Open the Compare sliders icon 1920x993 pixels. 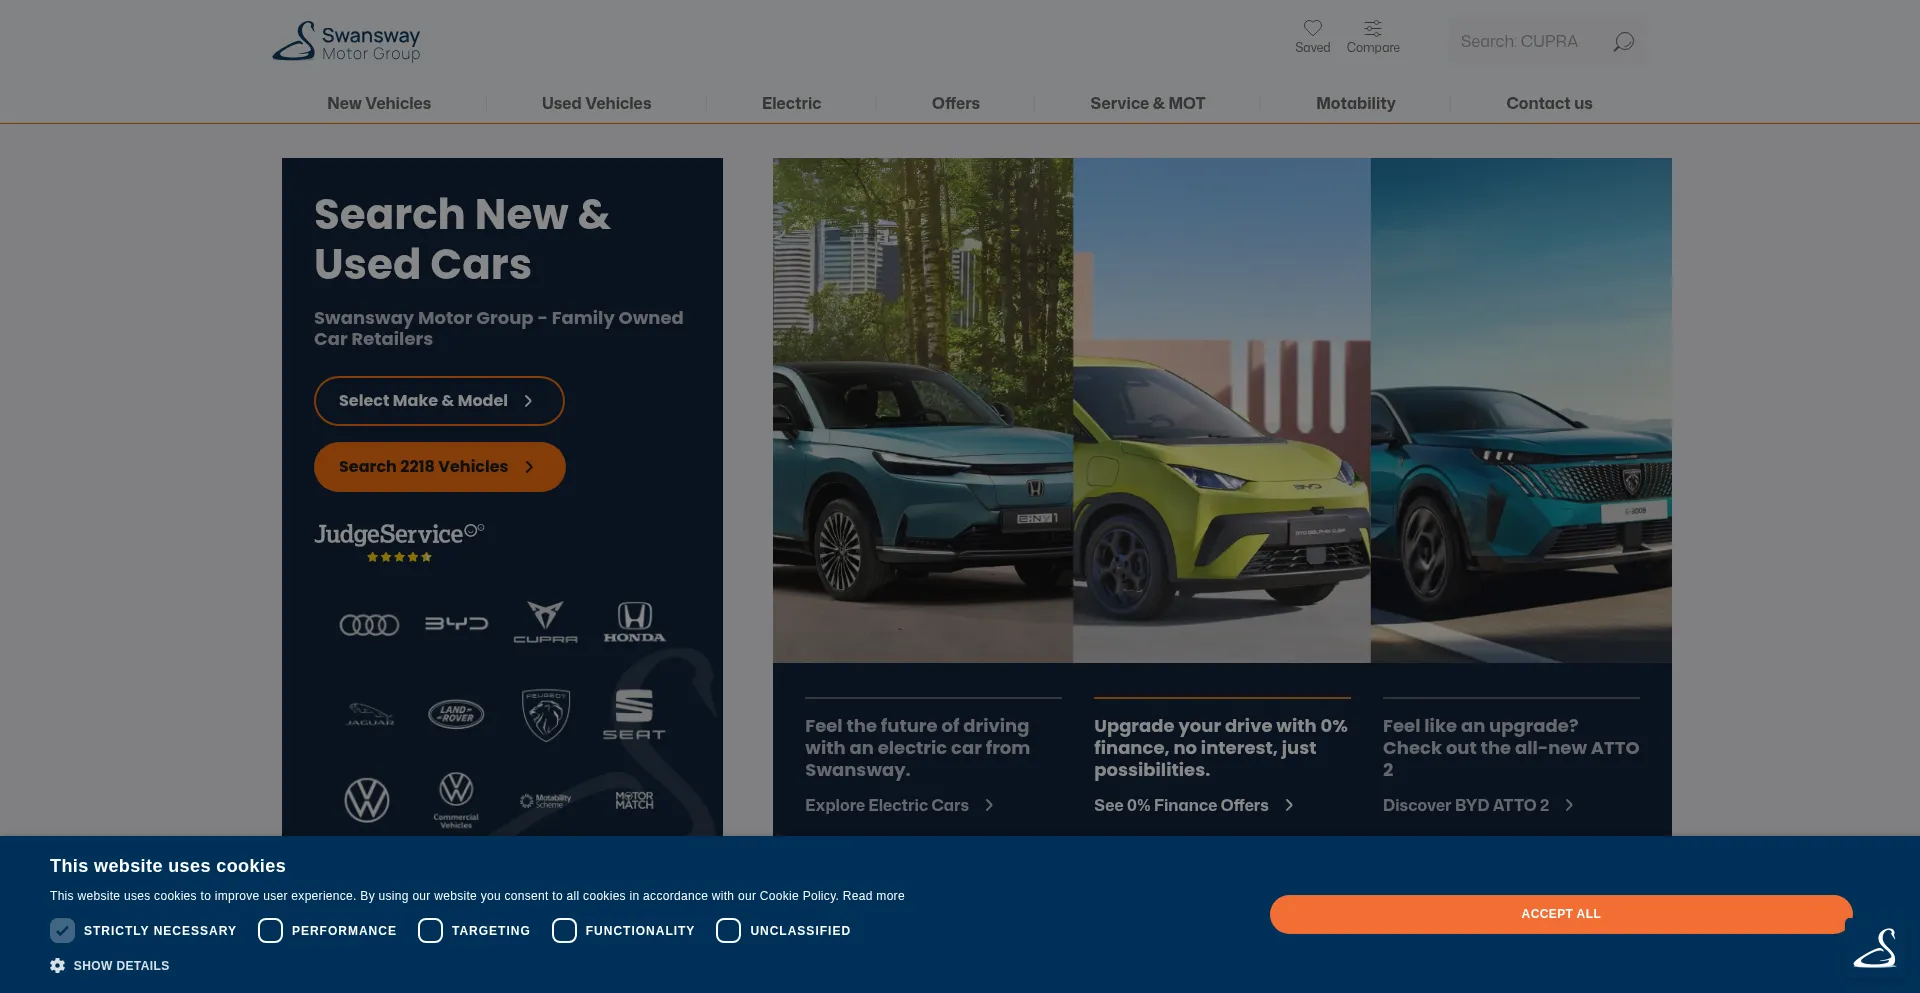[x=1373, y=28]
